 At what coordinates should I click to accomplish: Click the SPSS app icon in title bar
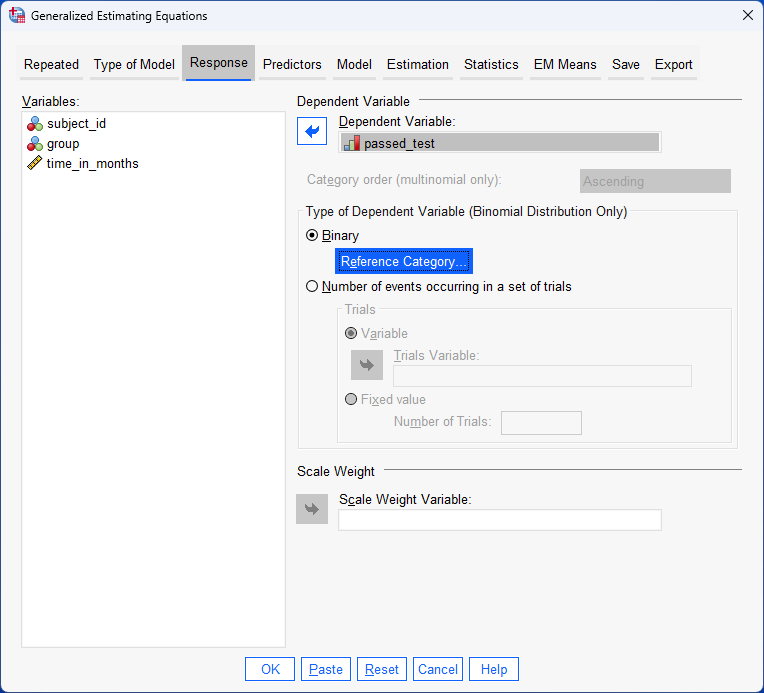pos(17,15)
